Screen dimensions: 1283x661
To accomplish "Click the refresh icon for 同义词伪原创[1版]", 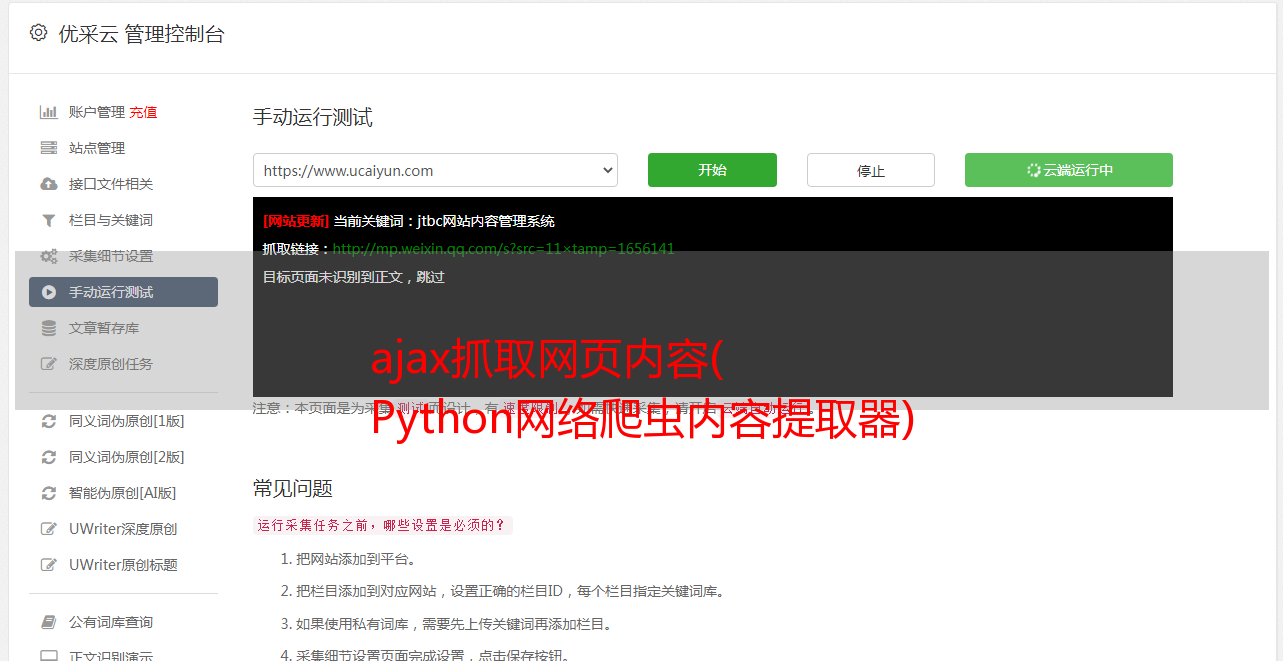I will coord(48,421).
